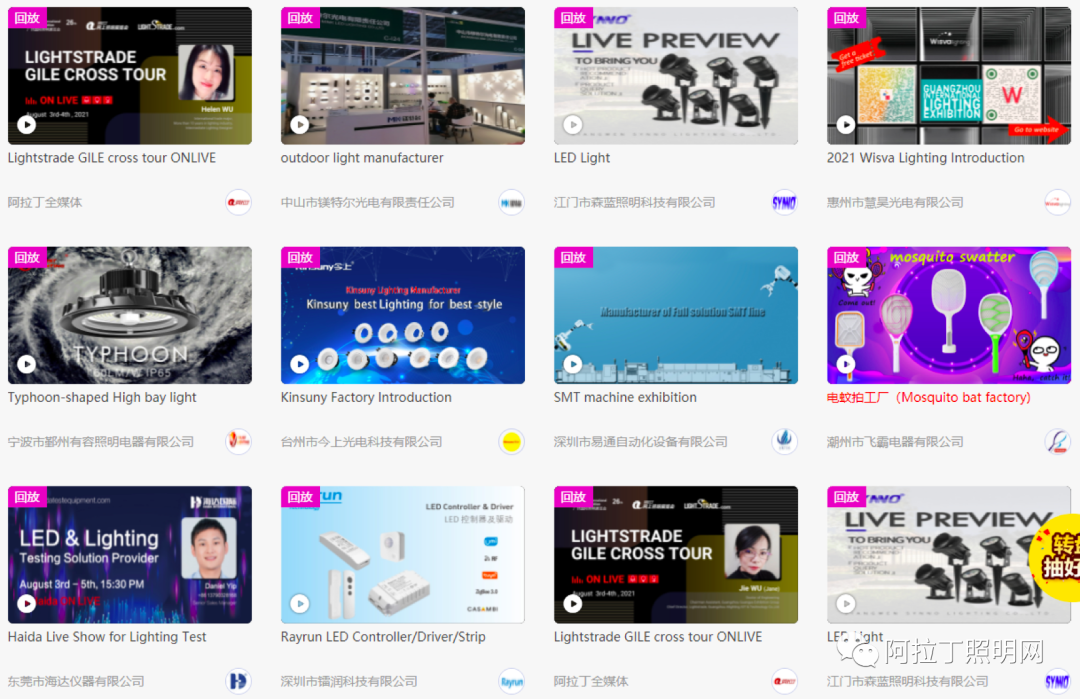Start the Kinsuny Factory Introduction replay

point(299,365)
